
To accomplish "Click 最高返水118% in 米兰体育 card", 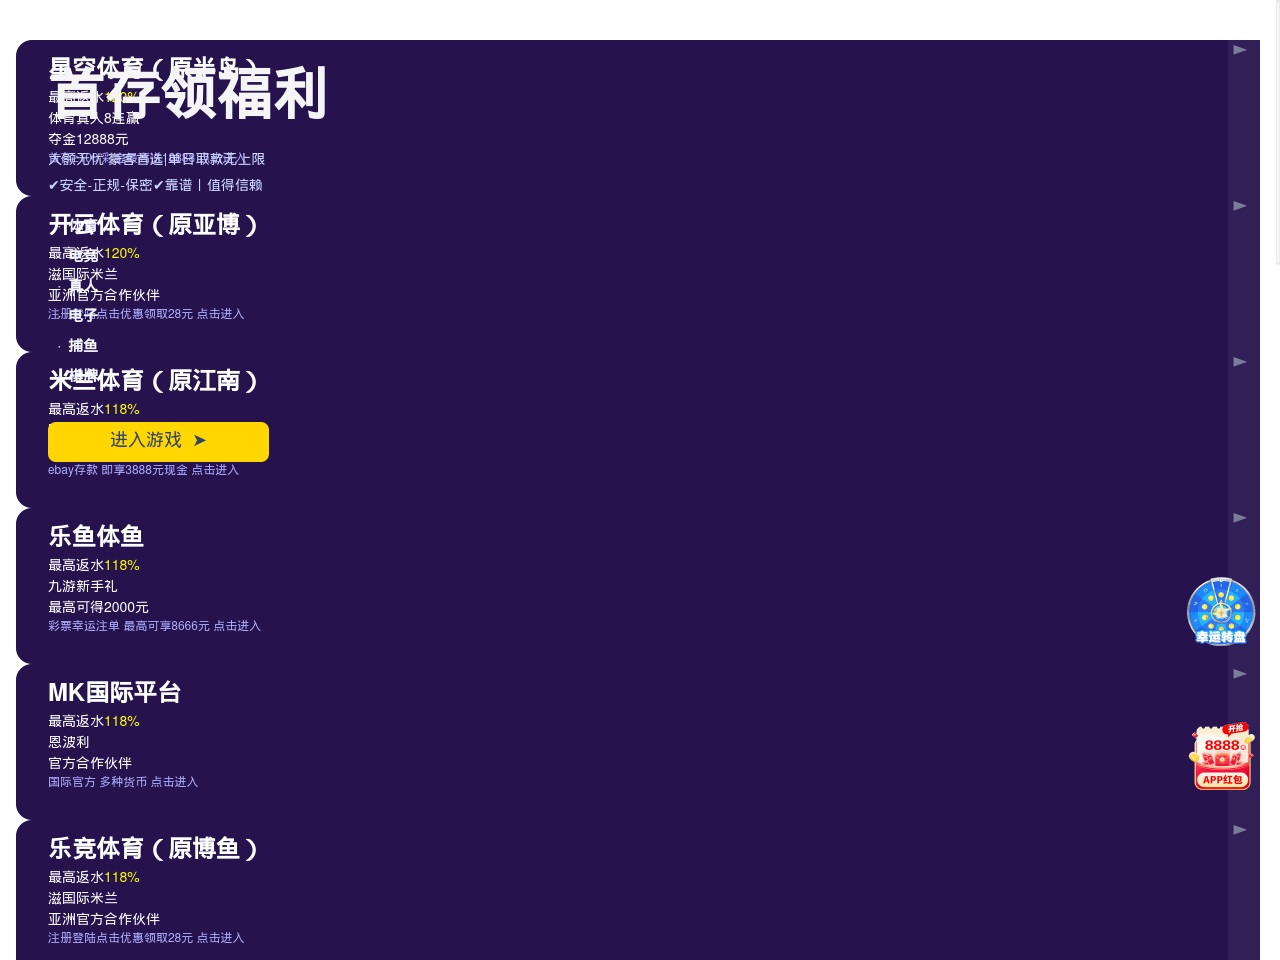I will tap(94, 410).
